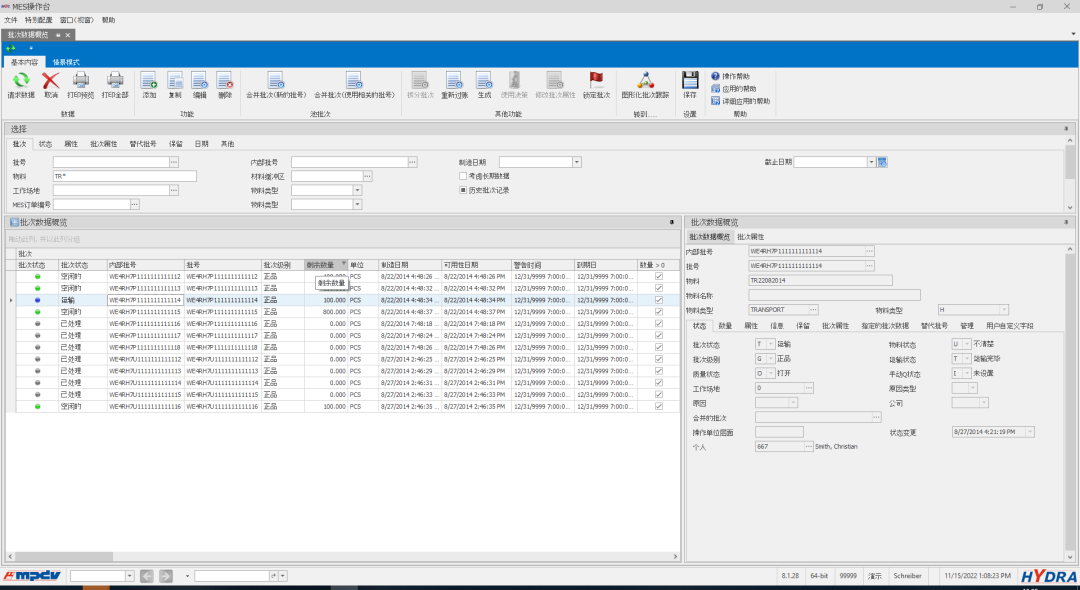Screen dimensions: 1080x590
Task: Click browse button next to 个人 667 field
Action: 809,447
